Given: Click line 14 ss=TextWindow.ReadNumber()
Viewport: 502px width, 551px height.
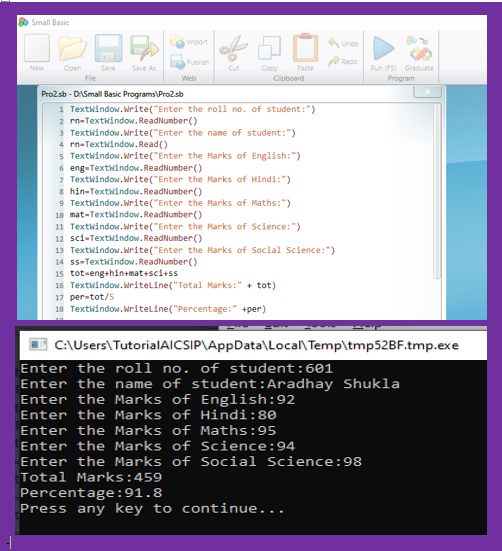Looking at the screenshot, I should (x=133, y=262).
